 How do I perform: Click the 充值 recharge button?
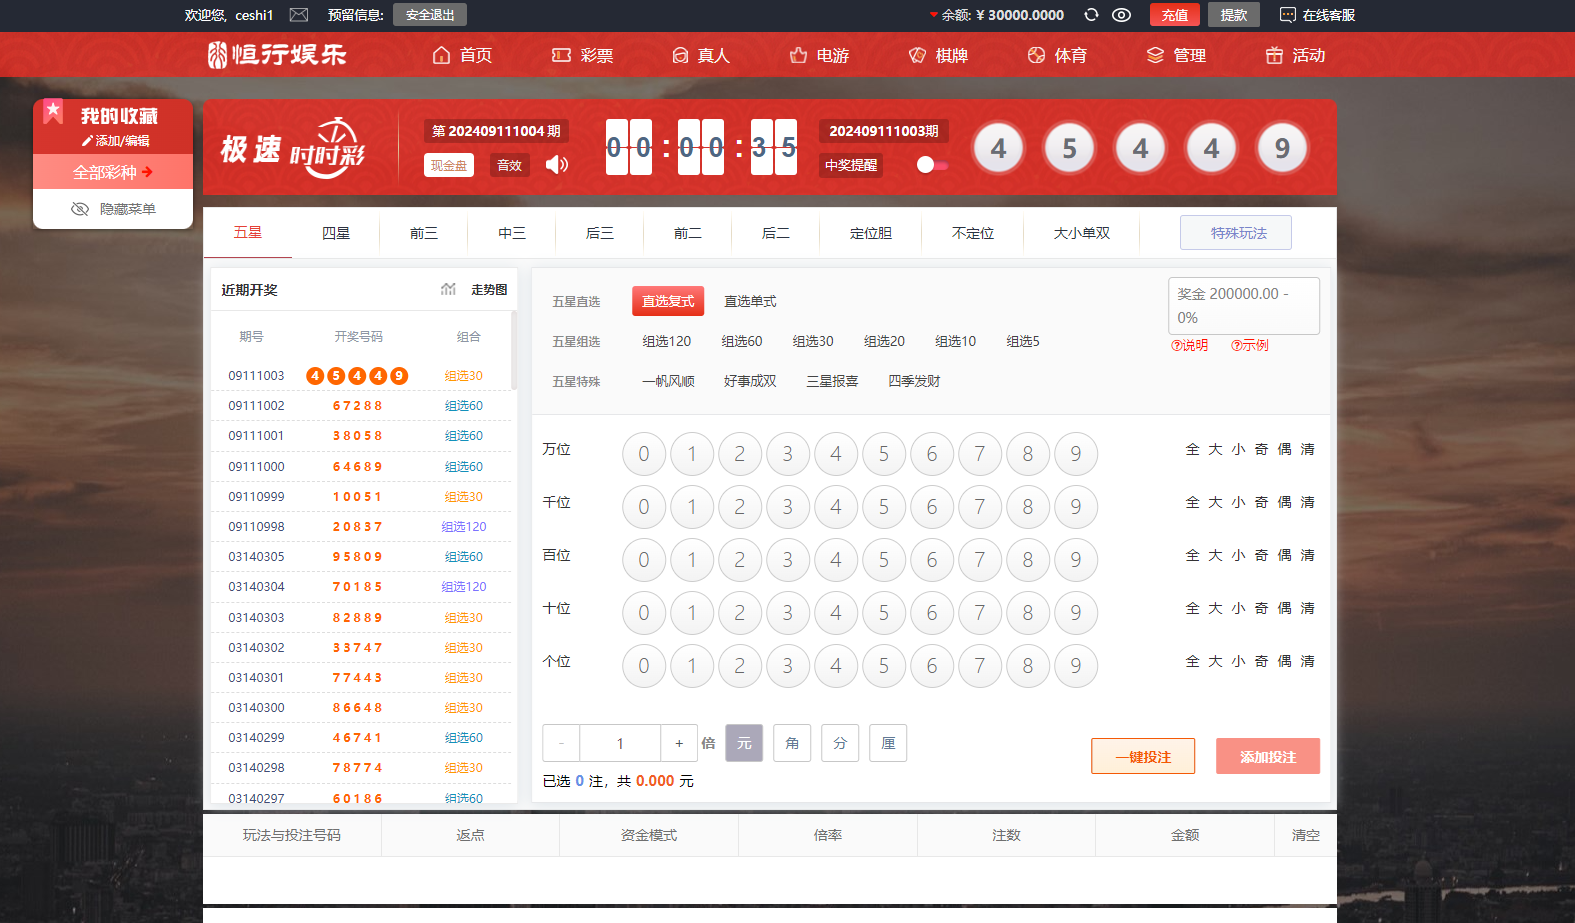[x=1174, y=15]
